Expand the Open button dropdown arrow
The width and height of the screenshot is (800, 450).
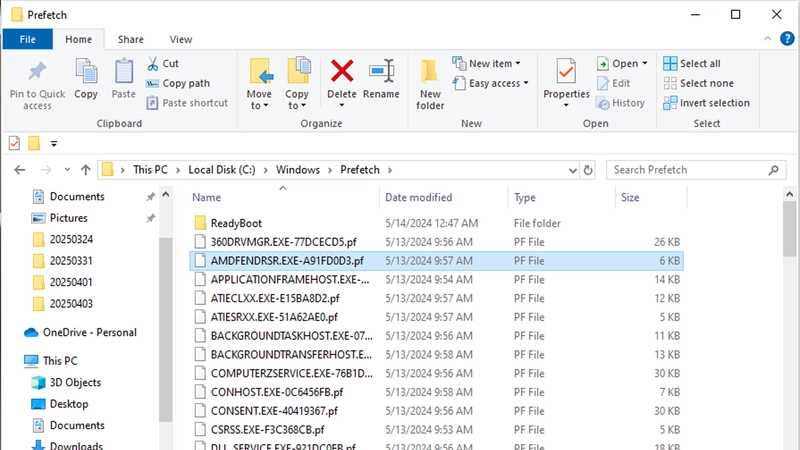click(645, 63)
